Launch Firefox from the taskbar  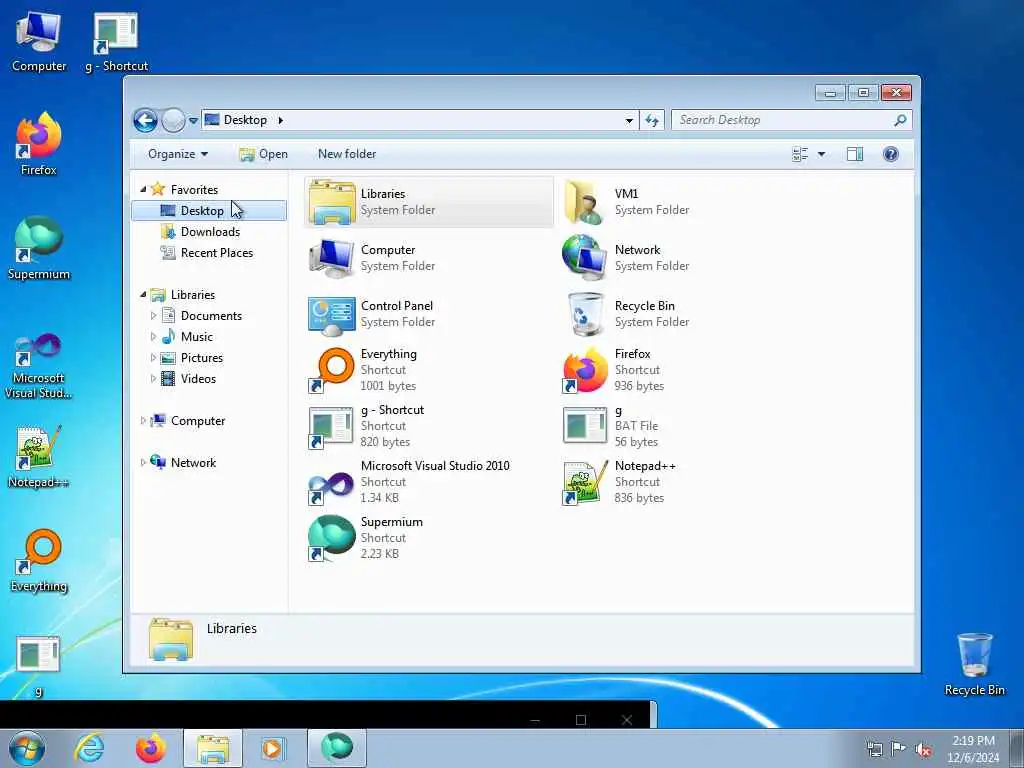pyautogui.click(x=151, y=748)
